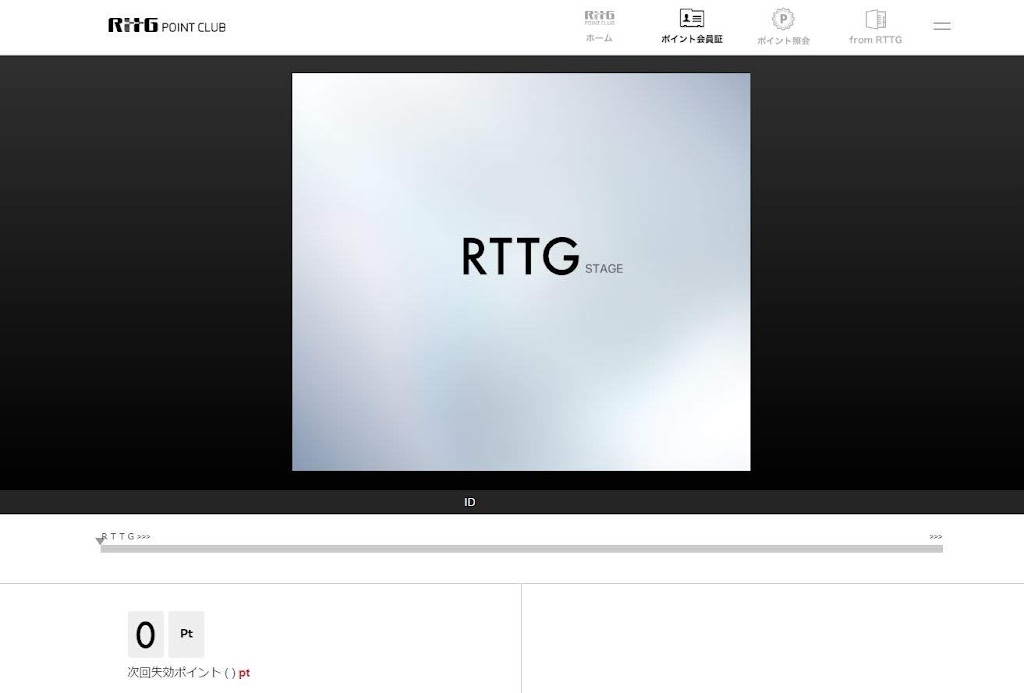Expand the >>> arrows on the right side

[936, 536]
